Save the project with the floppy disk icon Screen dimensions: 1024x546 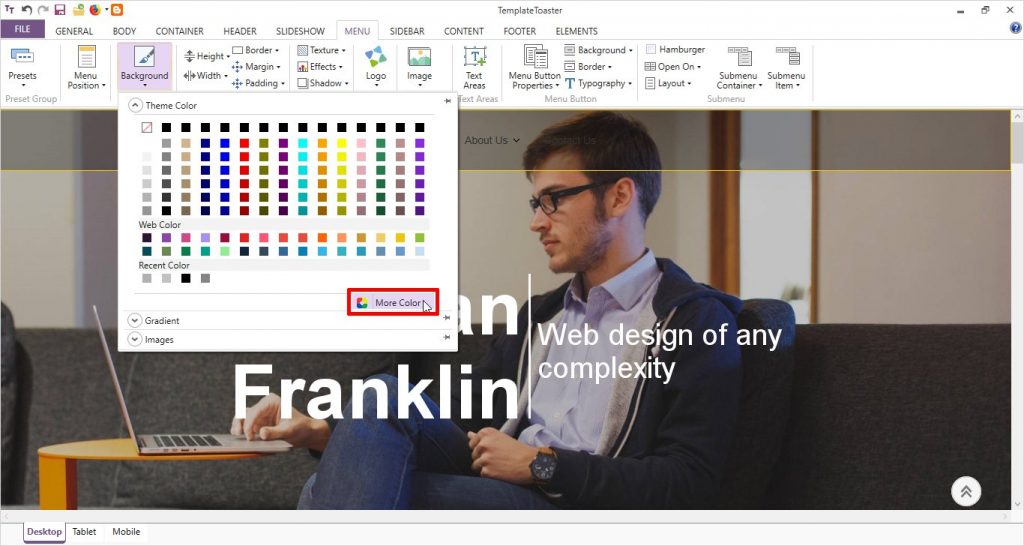(x=60, y=10)
